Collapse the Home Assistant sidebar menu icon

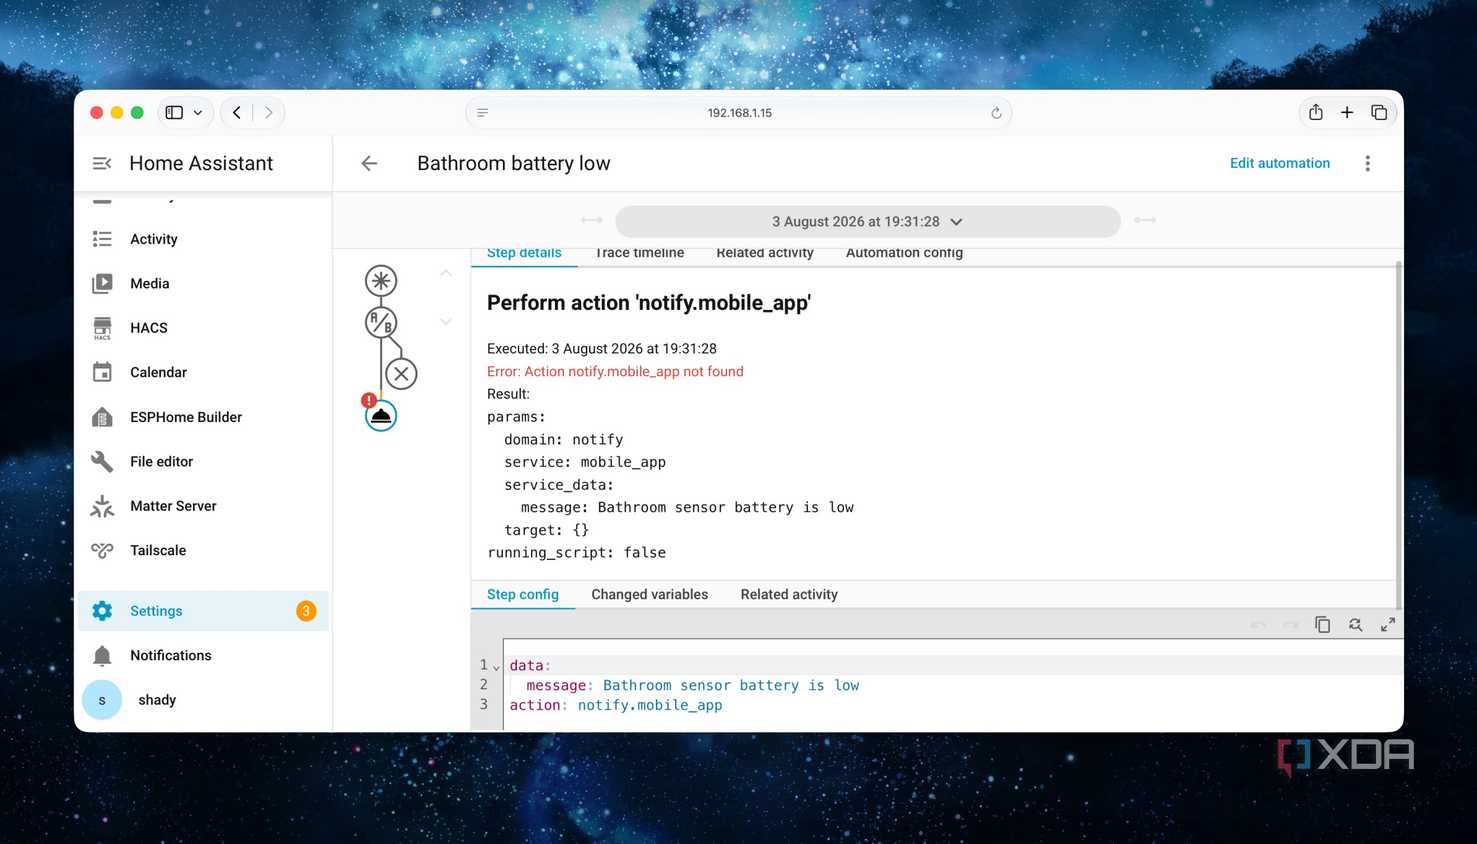pyautogui.click(x=102, y=163)
